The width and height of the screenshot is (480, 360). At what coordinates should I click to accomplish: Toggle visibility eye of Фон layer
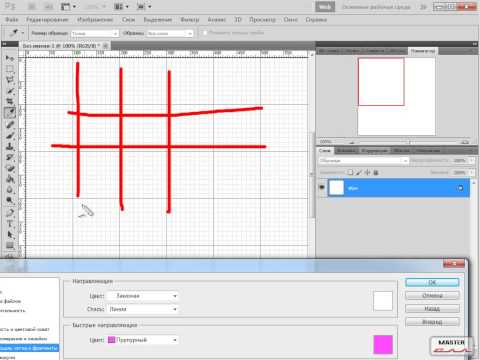coord(322,188)
